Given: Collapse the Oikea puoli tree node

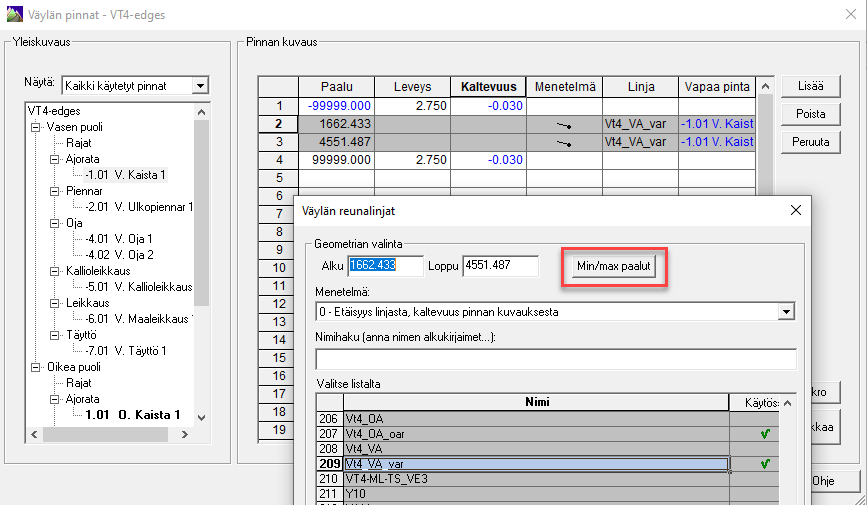Looking at the screenshot, I should pyautogui.click(x=36, y=367).
